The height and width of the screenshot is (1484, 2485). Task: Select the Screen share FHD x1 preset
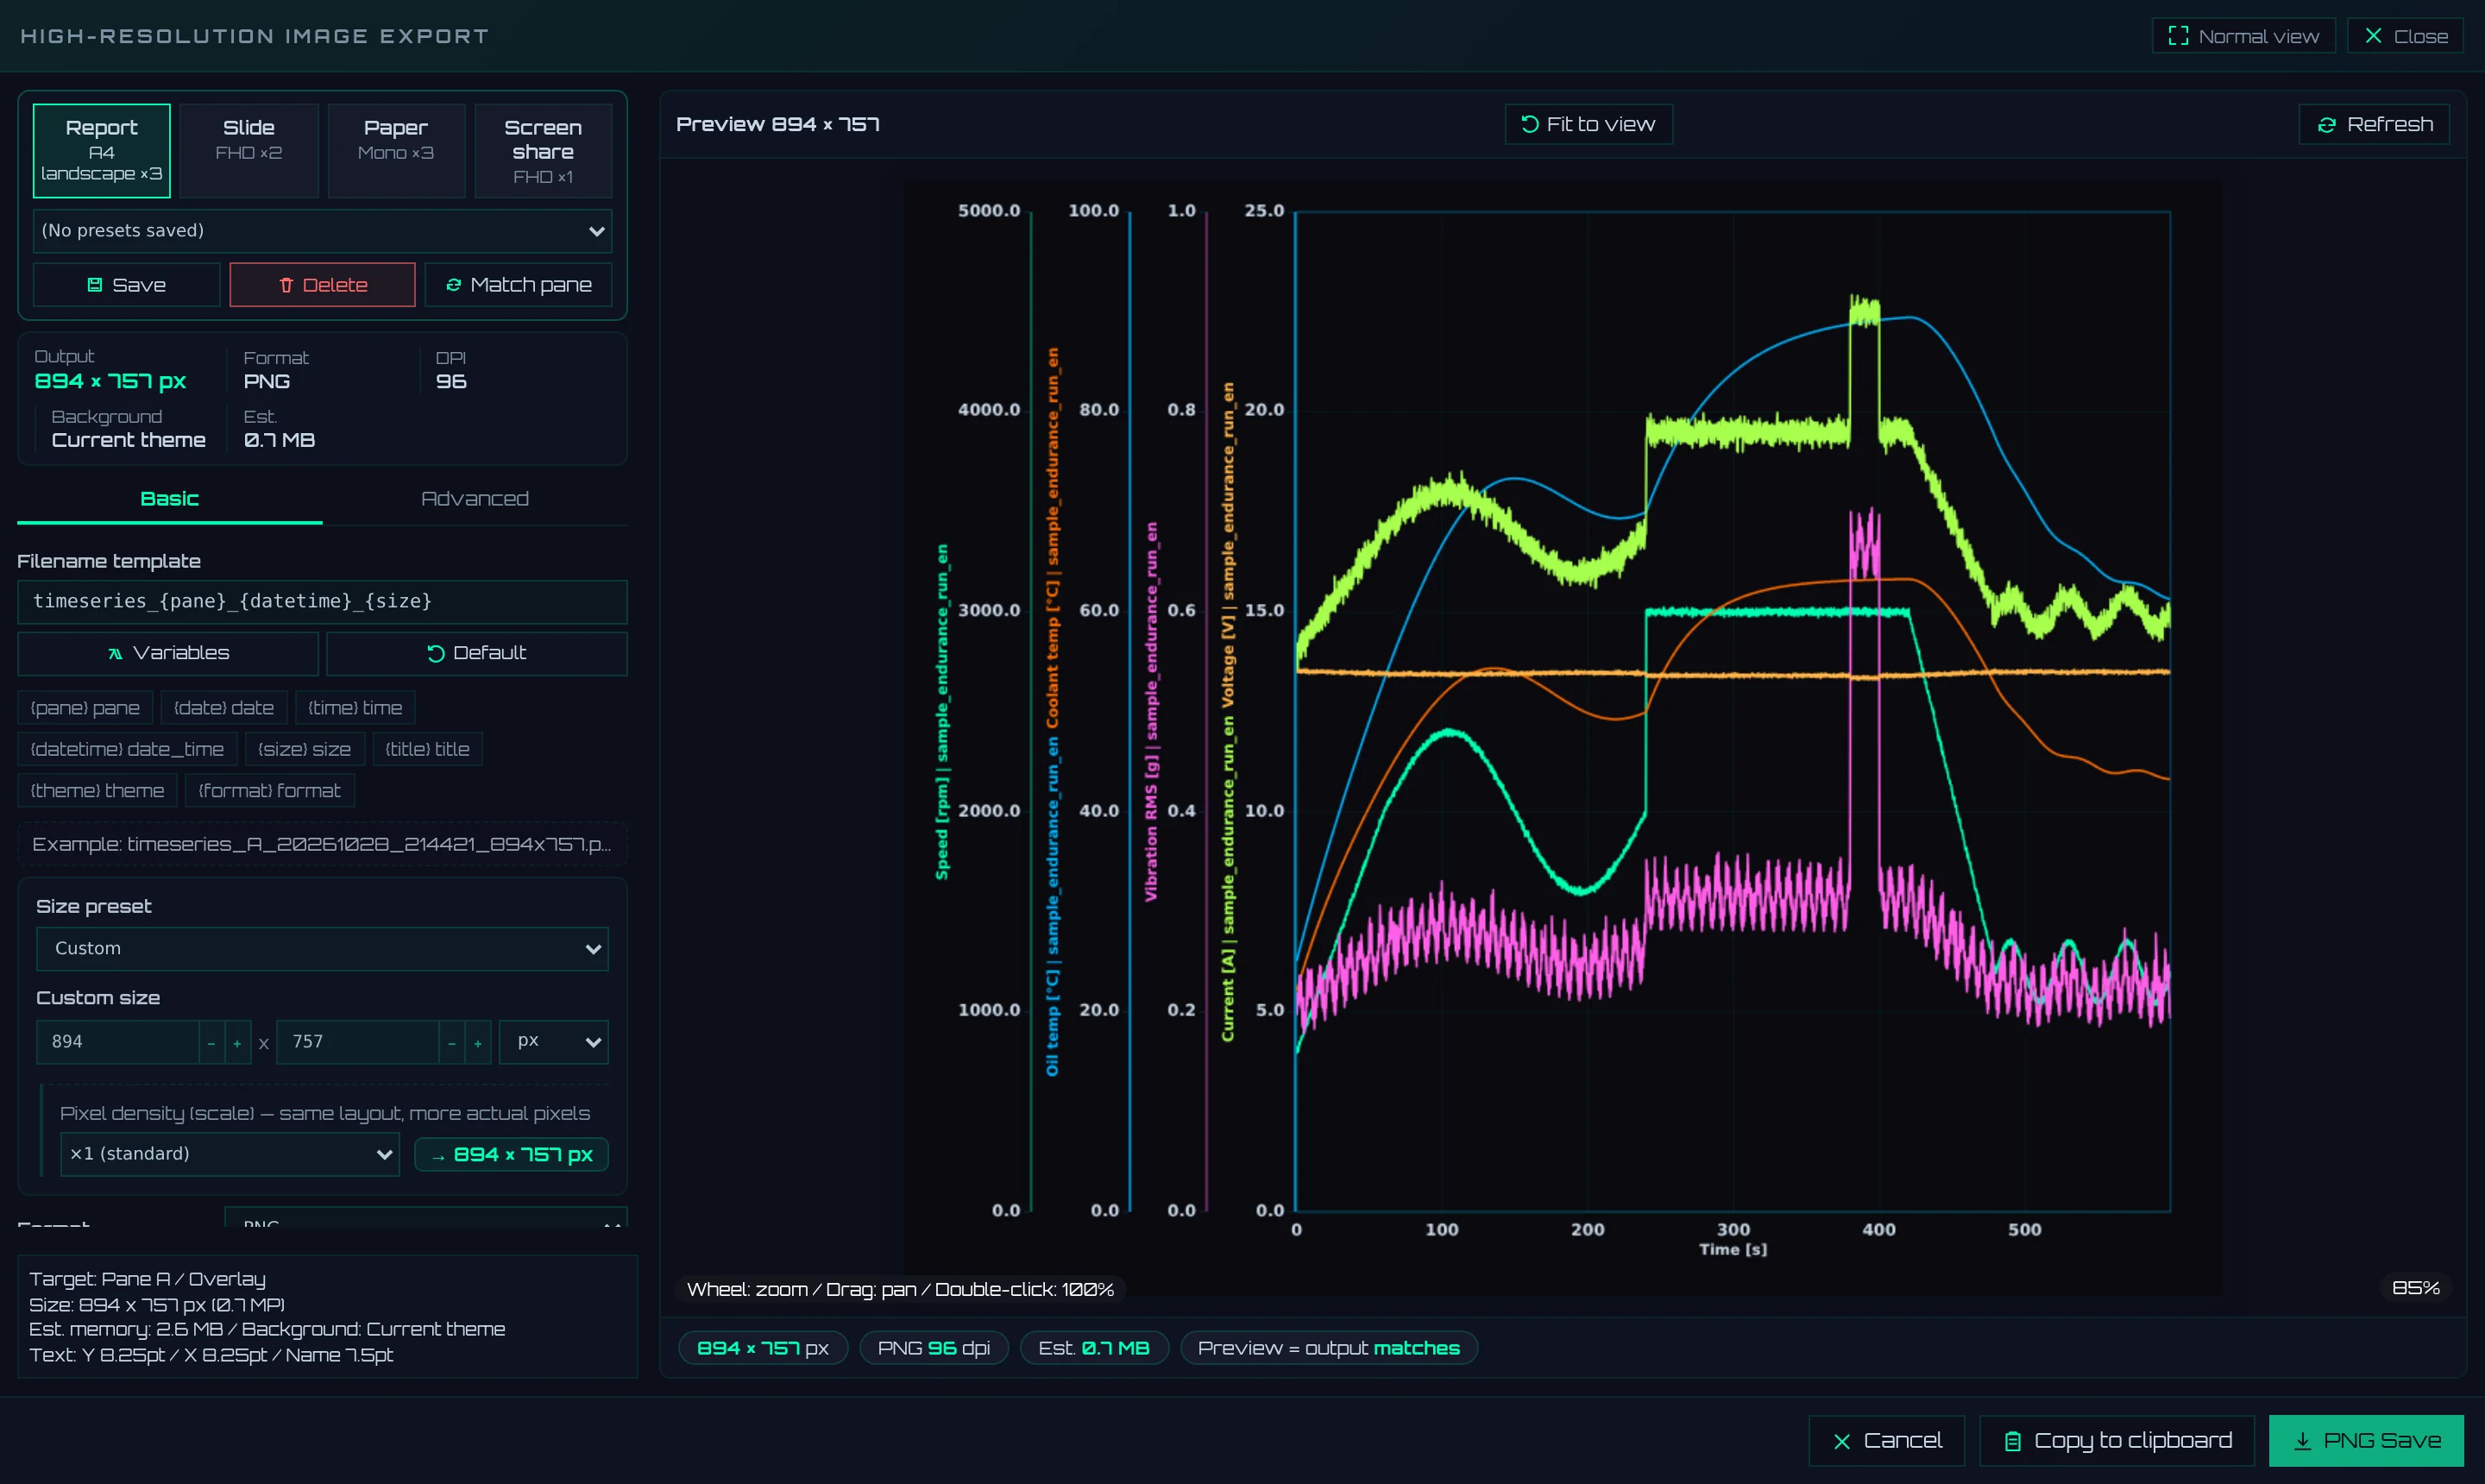click(543, 150)
